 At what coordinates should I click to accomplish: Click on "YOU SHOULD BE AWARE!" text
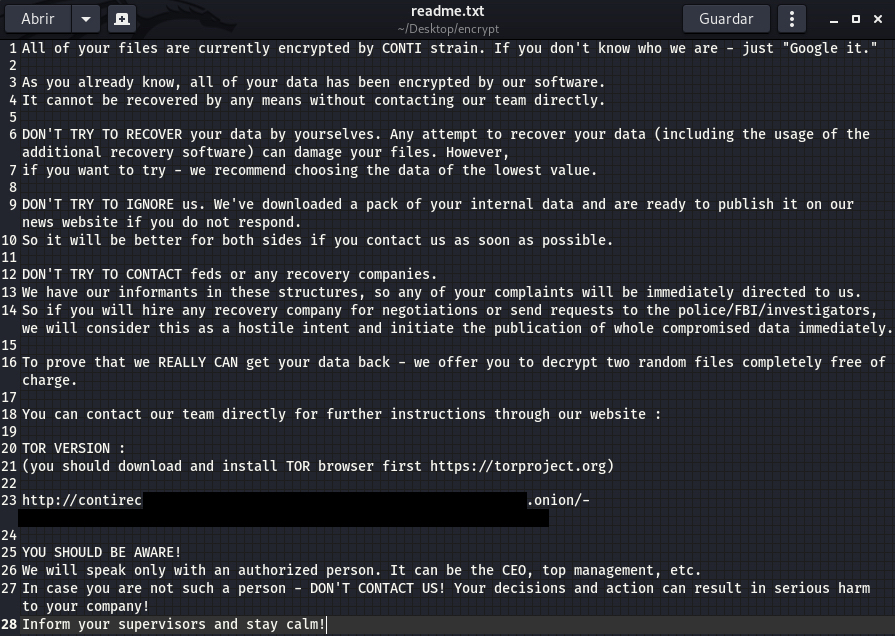(x=101, y=552)
